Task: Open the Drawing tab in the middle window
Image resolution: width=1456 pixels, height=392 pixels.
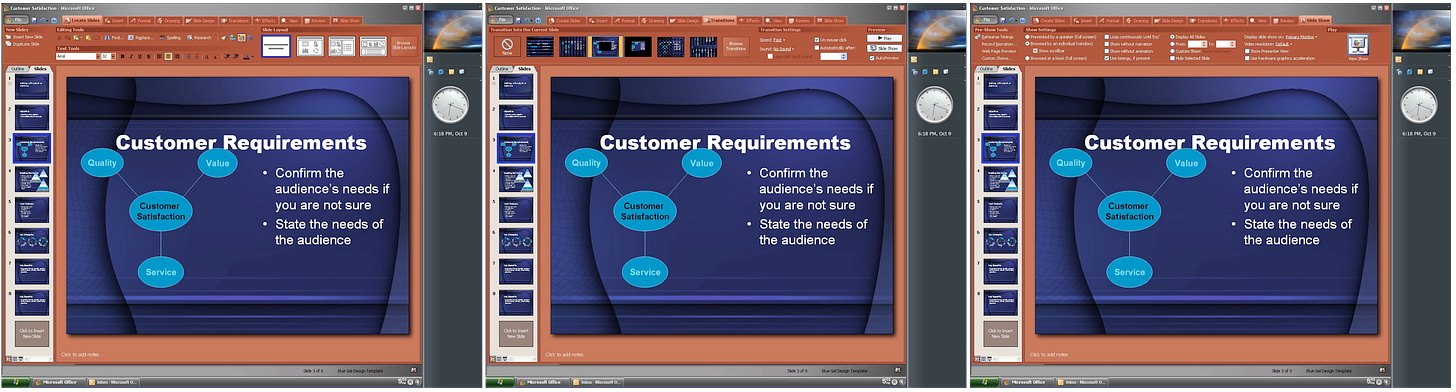Action: pyautogui.click(x=653, y=21)
